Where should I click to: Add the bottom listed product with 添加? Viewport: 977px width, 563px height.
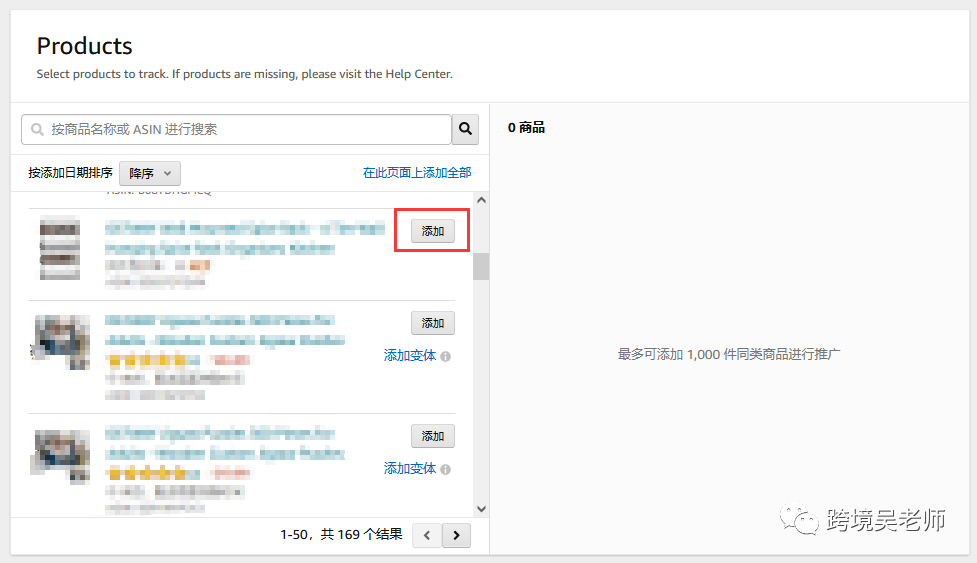433,436
